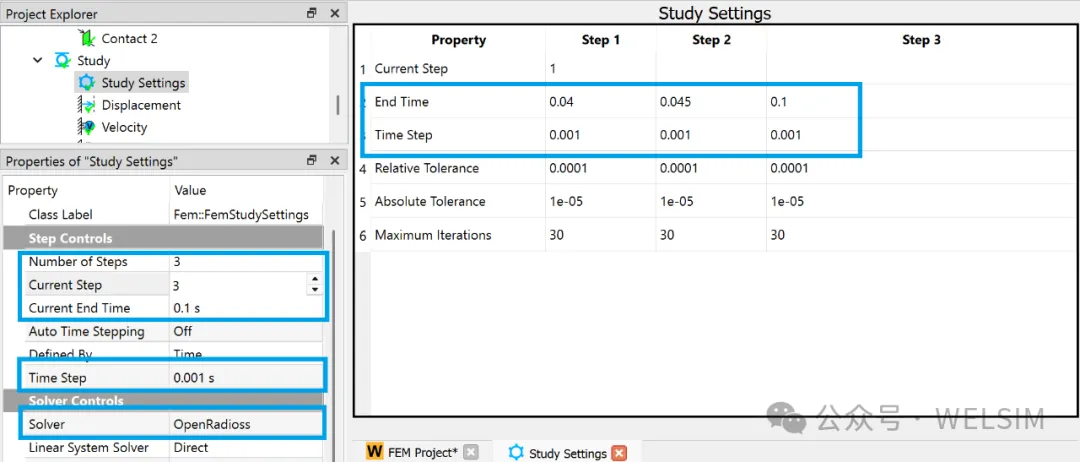Float the Properties panel
This screenshot has height=462, width=1080.
click(x=312, y=160)
